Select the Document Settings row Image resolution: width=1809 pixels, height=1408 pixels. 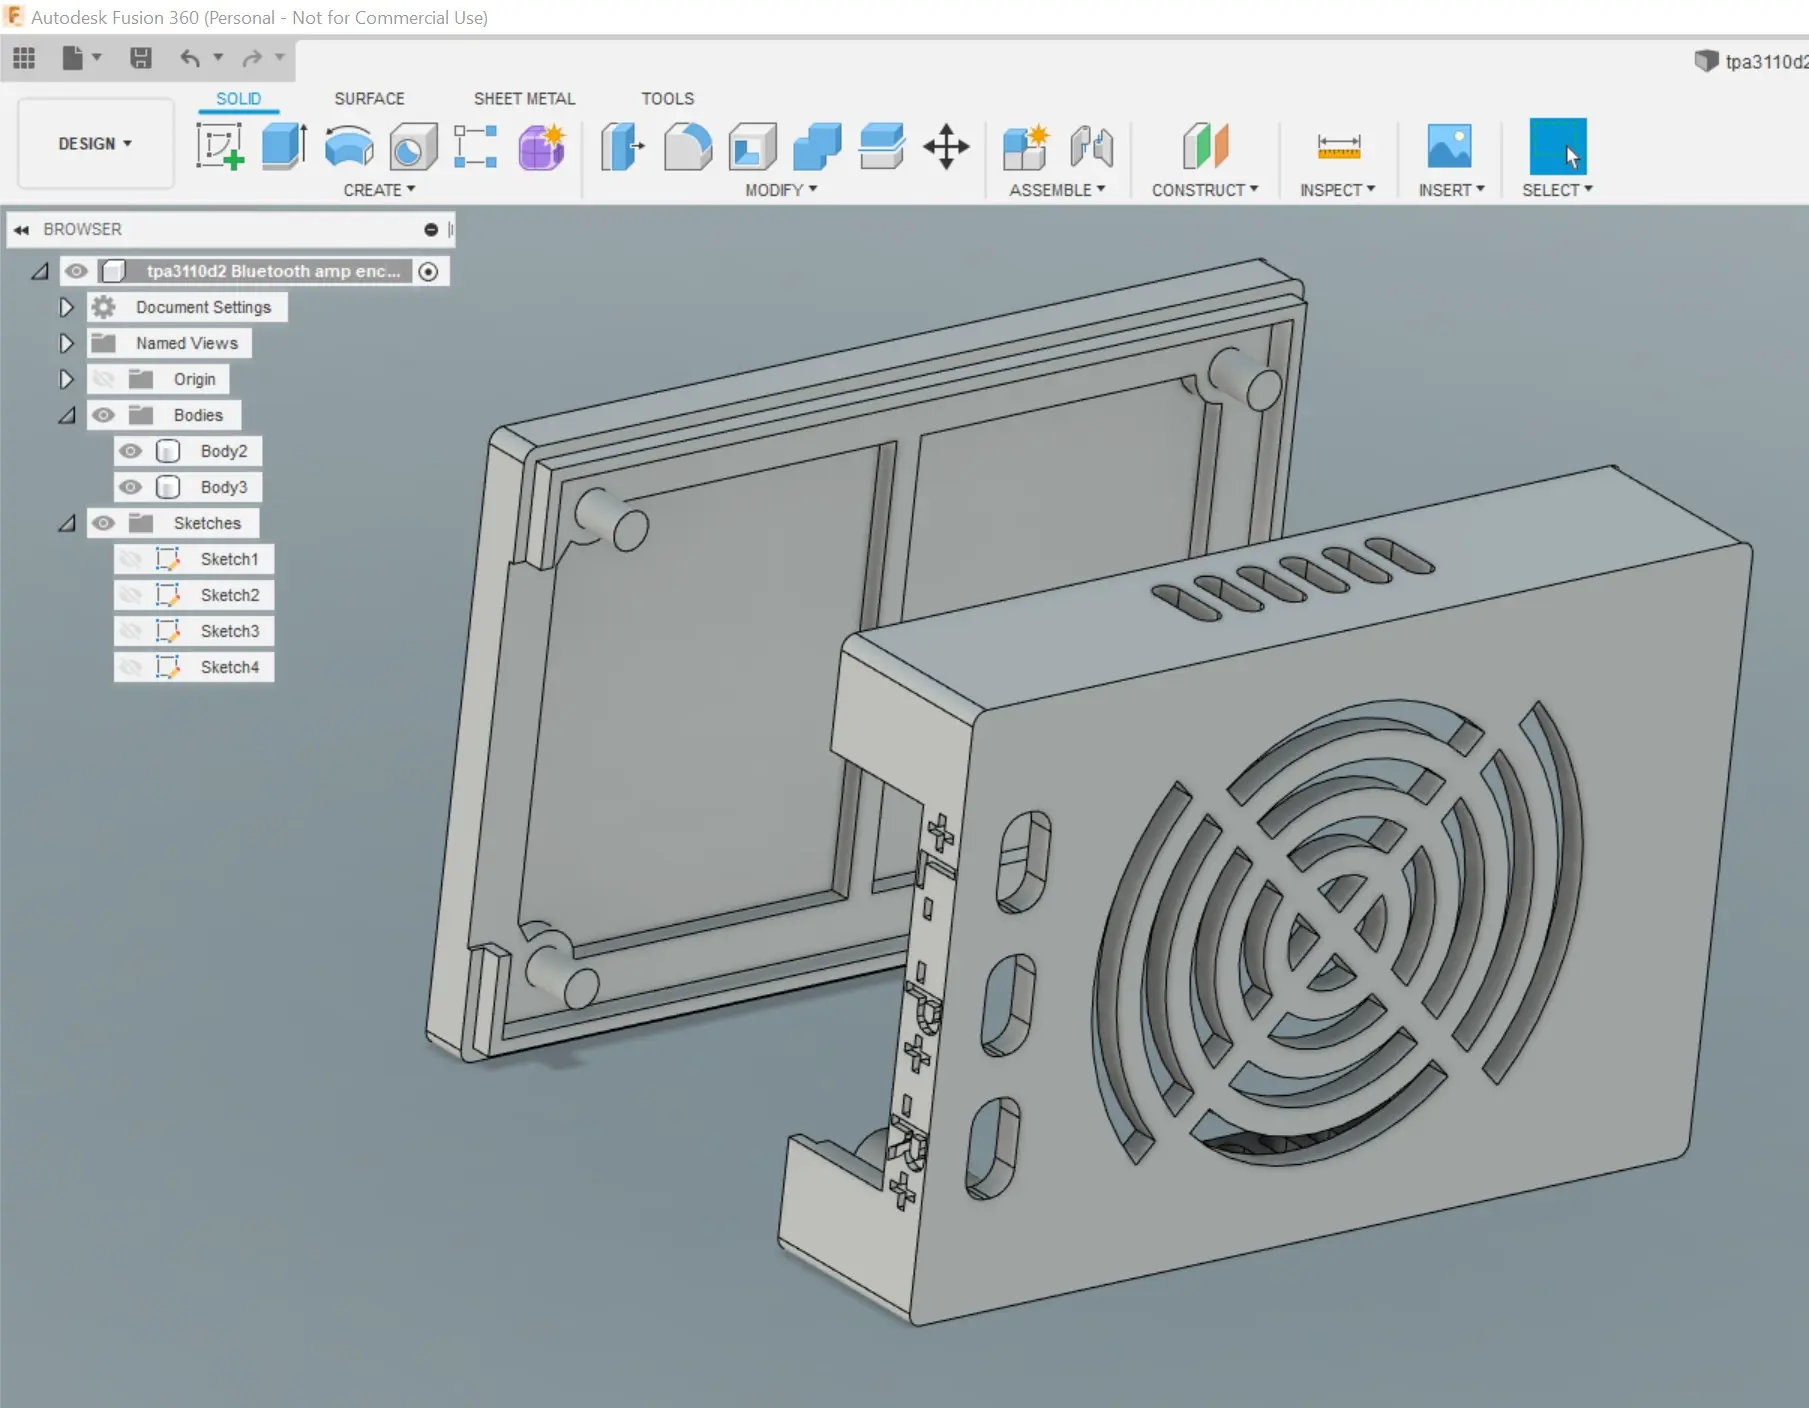pyautogui.click(x=187, y=307)
